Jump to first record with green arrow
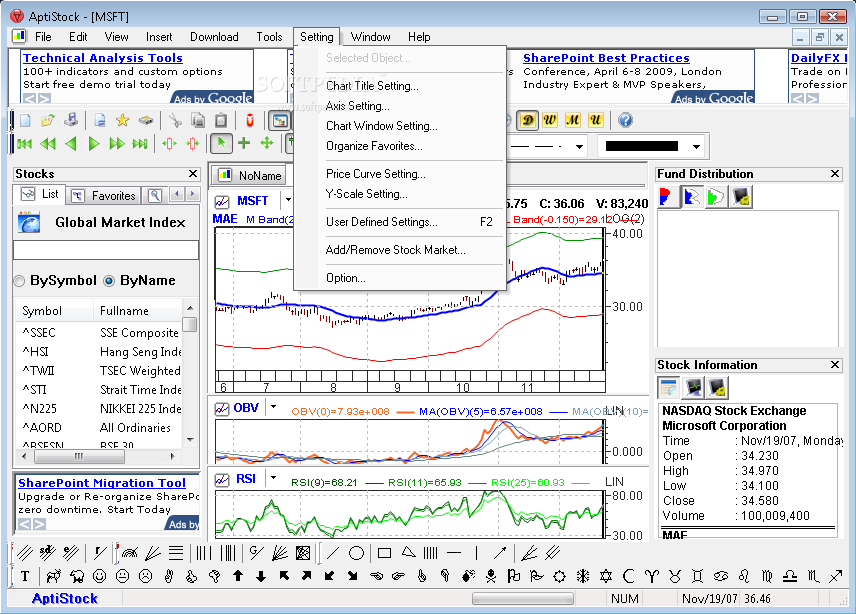This screenshot has width=856, height=614. tap(25, 144)
